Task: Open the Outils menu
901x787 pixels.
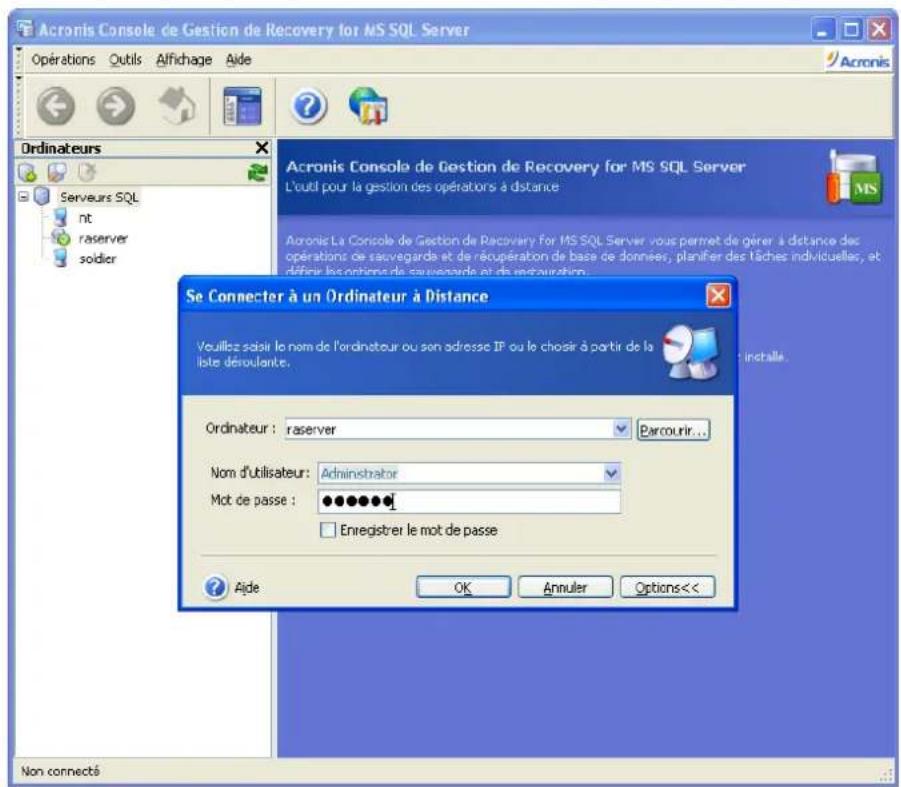Action: (125, 60)
